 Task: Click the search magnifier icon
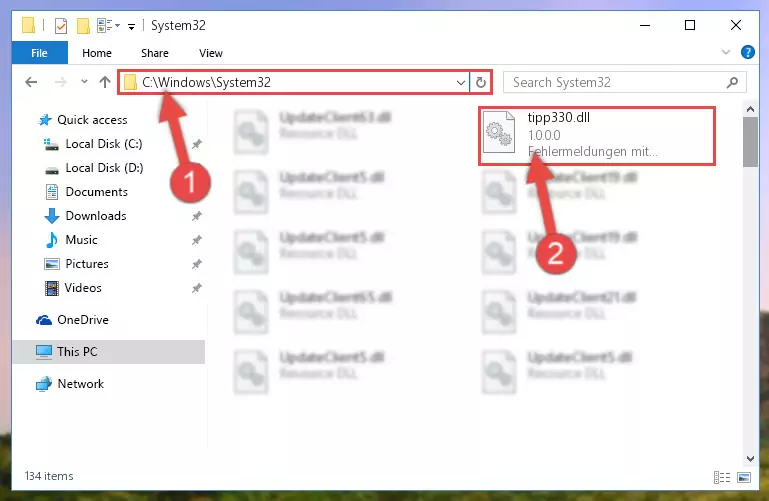coord(732,82)
